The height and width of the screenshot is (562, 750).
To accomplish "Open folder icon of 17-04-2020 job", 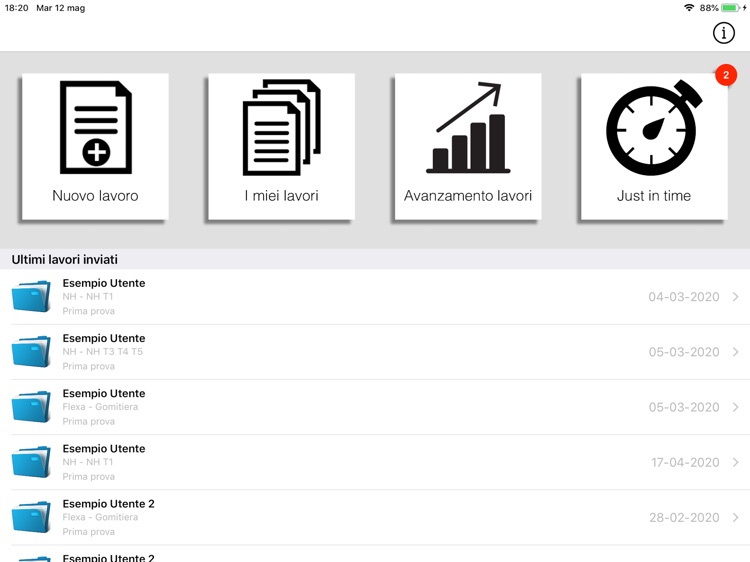I will click(x=31, y=462).
